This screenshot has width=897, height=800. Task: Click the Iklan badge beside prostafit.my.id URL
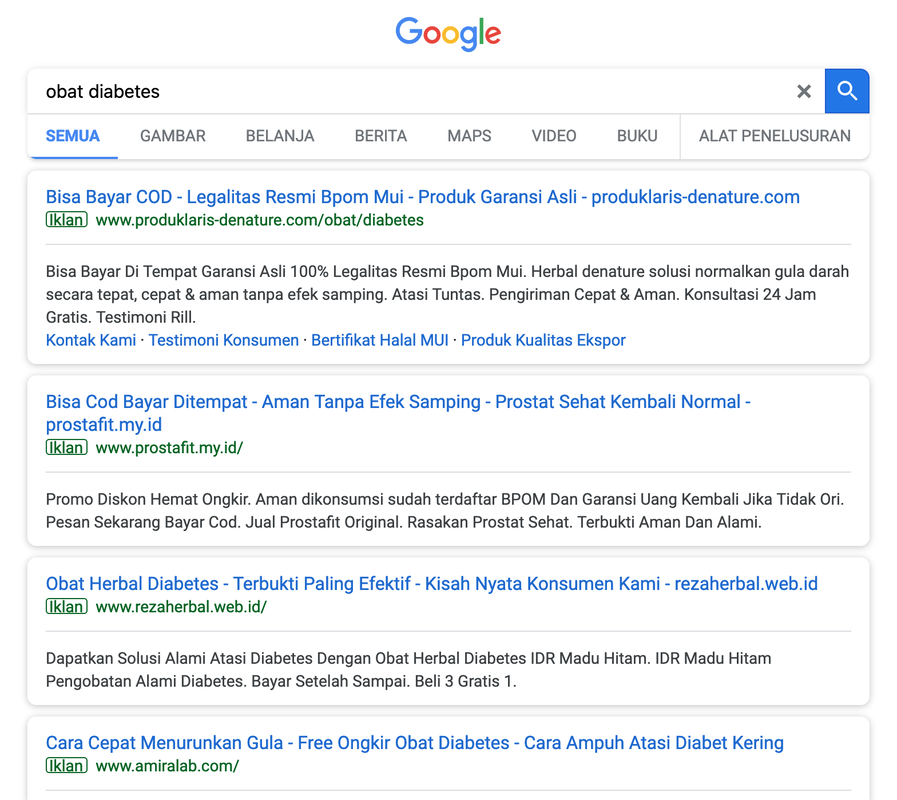tap(66, 448)
